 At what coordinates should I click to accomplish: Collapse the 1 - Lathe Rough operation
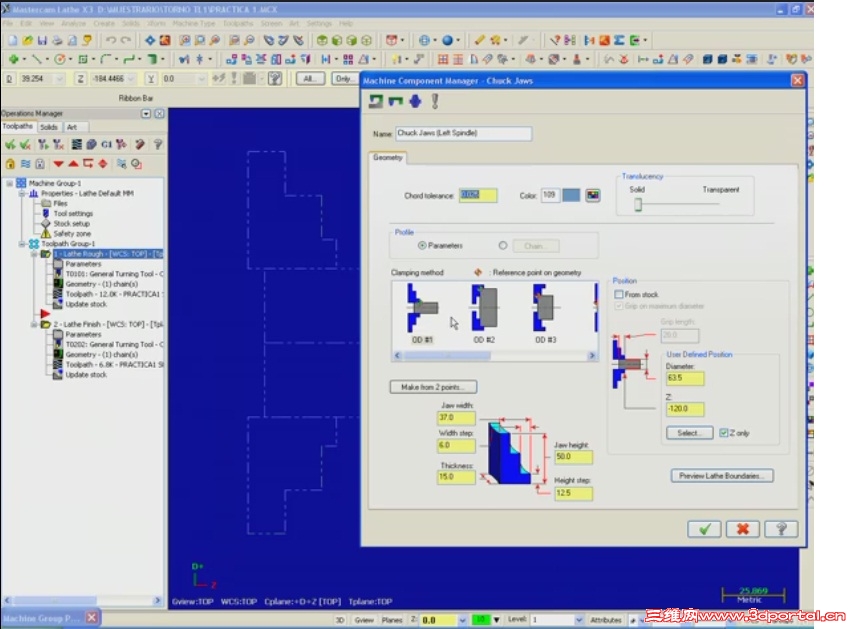point(34,254)
